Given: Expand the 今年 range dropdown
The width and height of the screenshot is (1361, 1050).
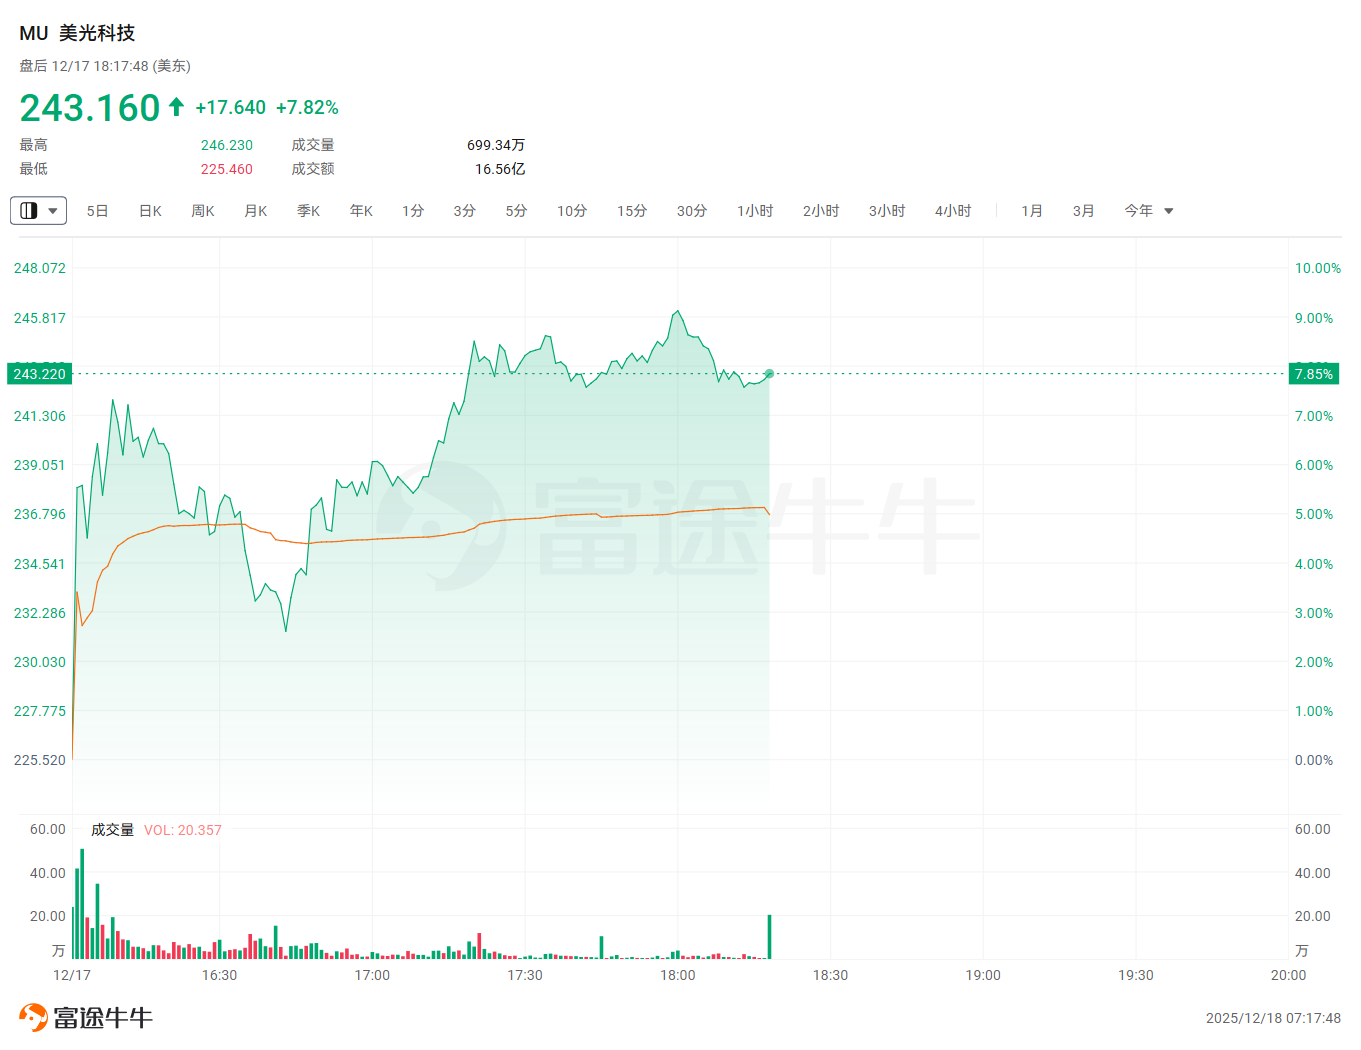Looking at the screenshot, I should click(1148, 211).
